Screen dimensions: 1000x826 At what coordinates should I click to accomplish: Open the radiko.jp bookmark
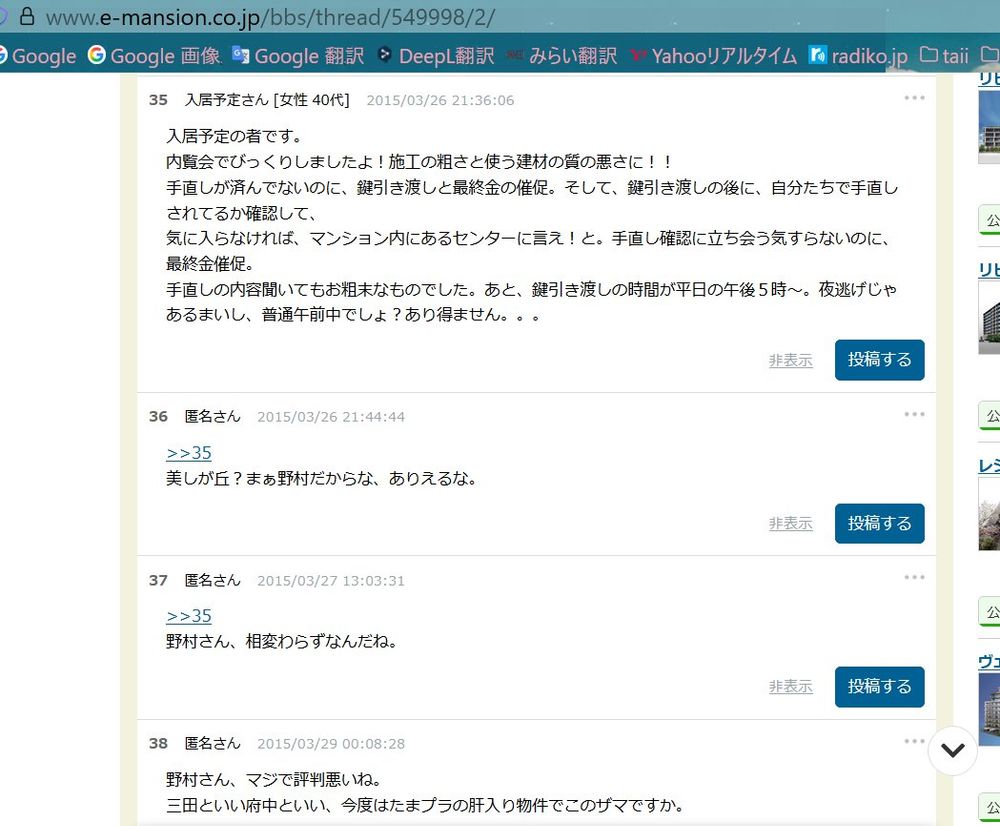click(x=858, y=56)
